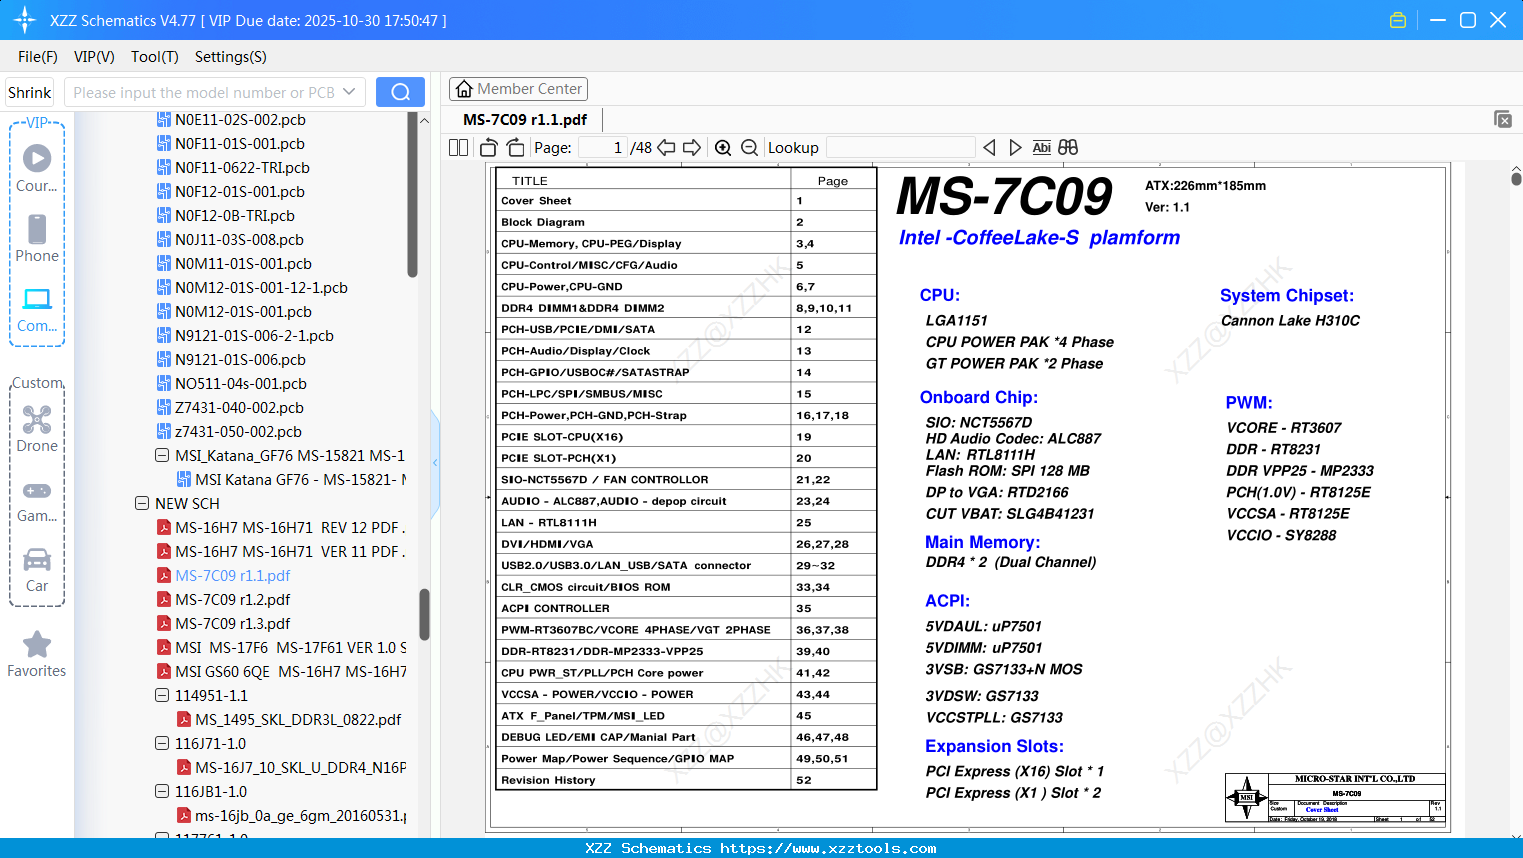Viewport: 1523px width, 858px height.
Task: Click the Page number input field
Action: click(603, 148)
